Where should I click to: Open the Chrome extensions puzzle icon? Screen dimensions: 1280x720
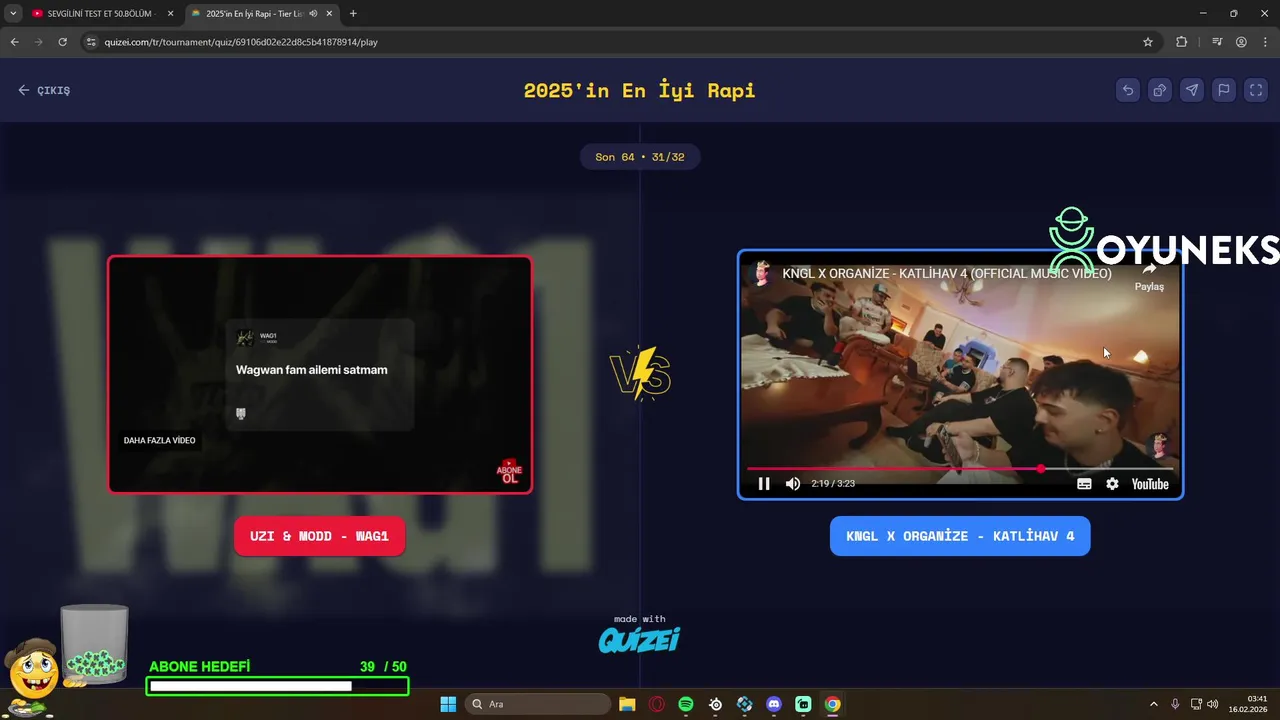[x=1181, y=42]
